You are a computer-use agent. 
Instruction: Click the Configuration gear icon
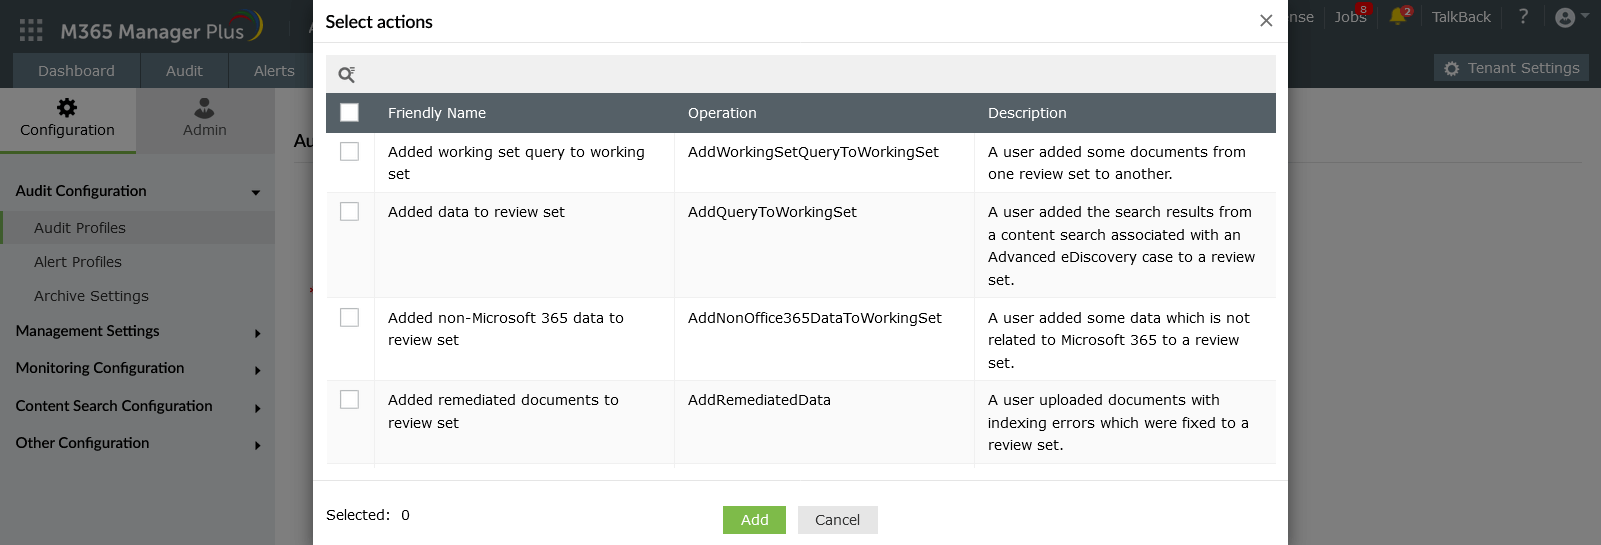click(x=67, y=107)
